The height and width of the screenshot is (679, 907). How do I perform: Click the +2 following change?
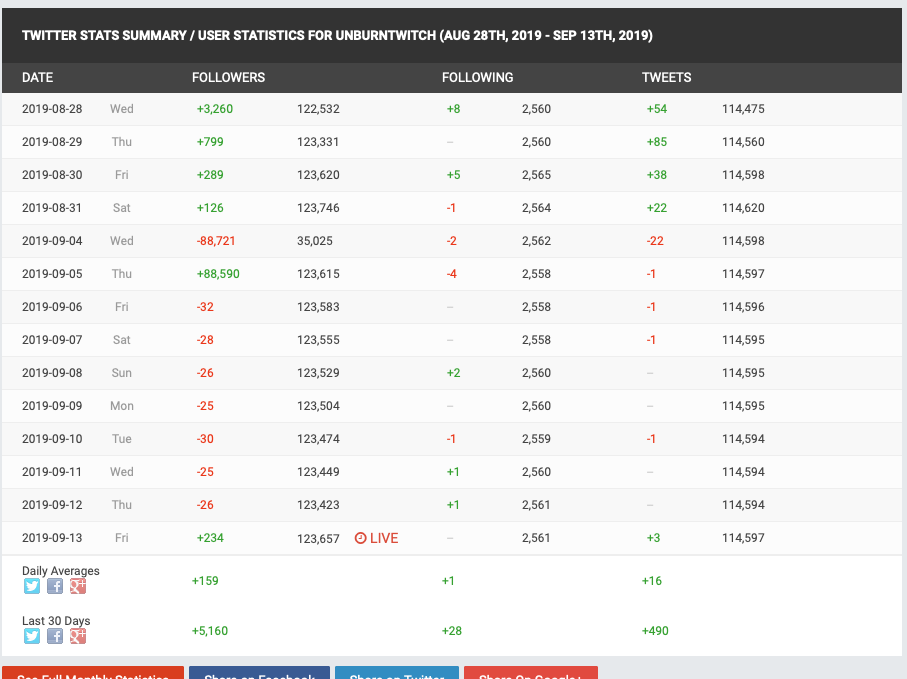(454, 372)
